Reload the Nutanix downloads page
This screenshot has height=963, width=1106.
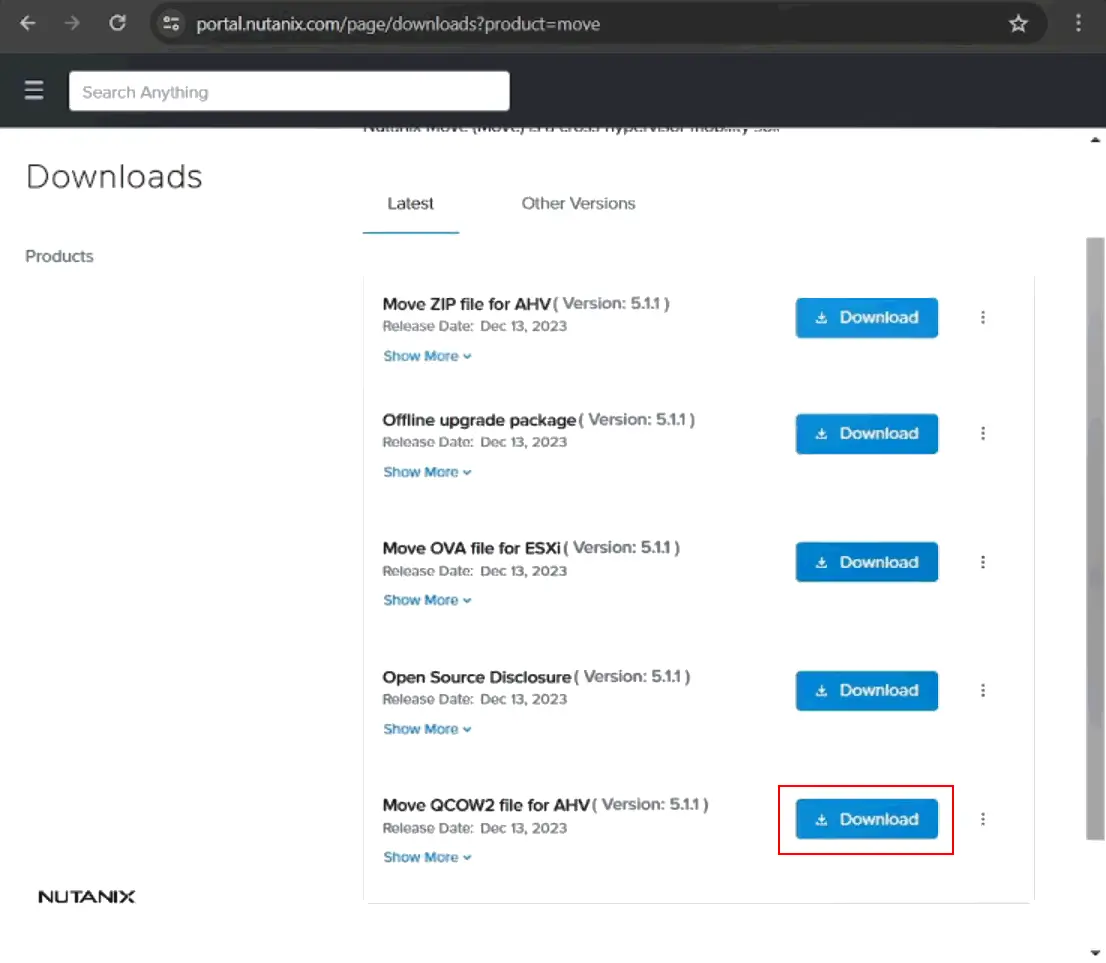coord(117,23)
